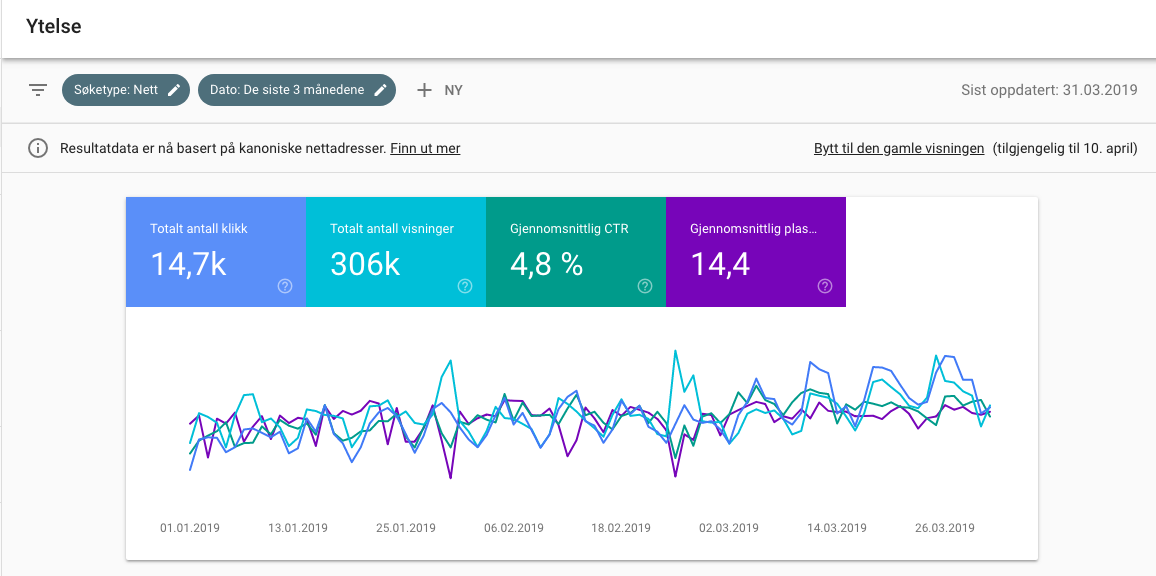1156x576 pixels.
Task: Follow the Finn ut mer link
Action: click(425, 148)
